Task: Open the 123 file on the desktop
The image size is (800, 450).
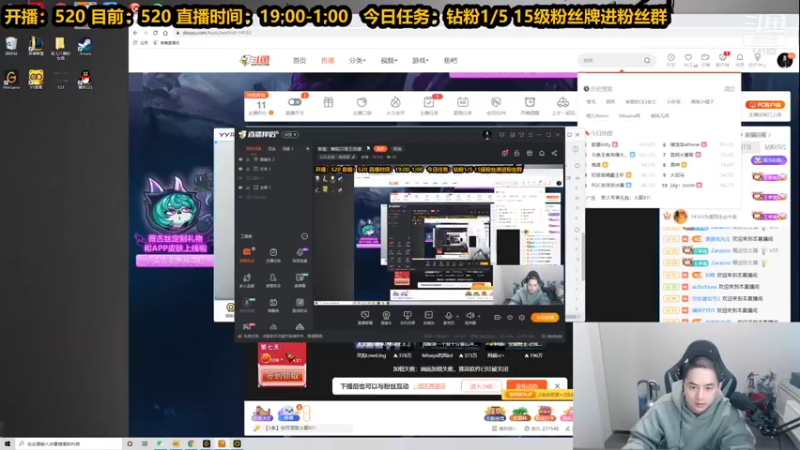Action: coord(60,80)
